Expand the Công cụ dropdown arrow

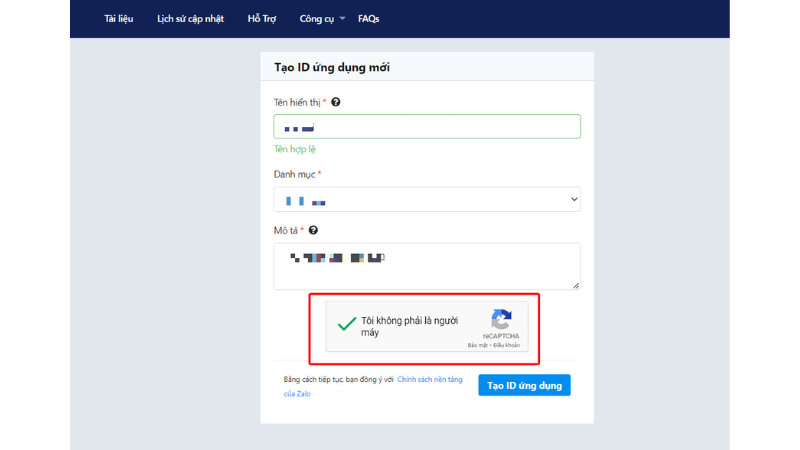click(x=342, y=18)
